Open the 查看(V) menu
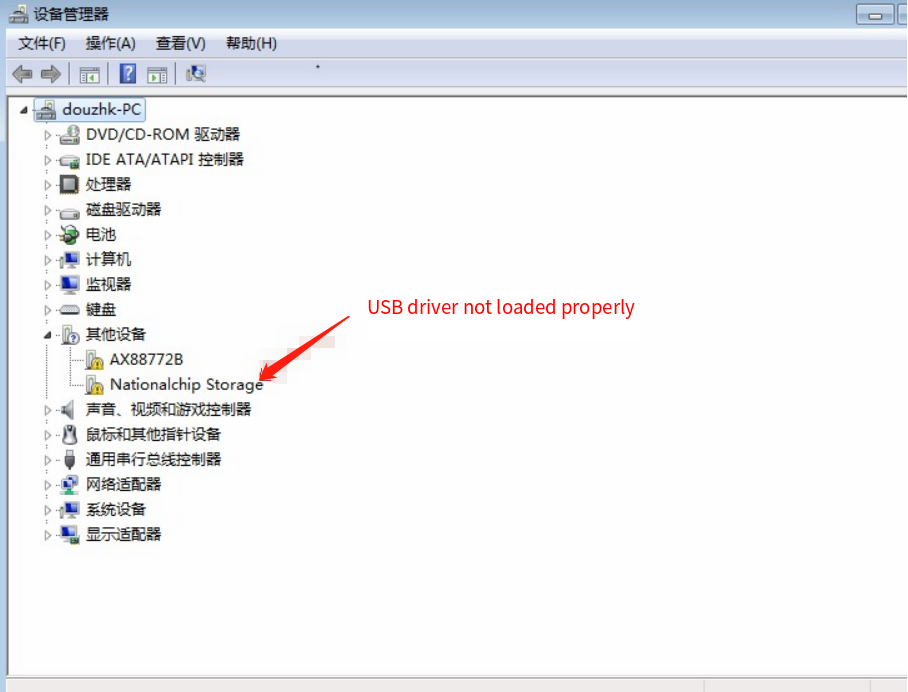 coord(181,43)
